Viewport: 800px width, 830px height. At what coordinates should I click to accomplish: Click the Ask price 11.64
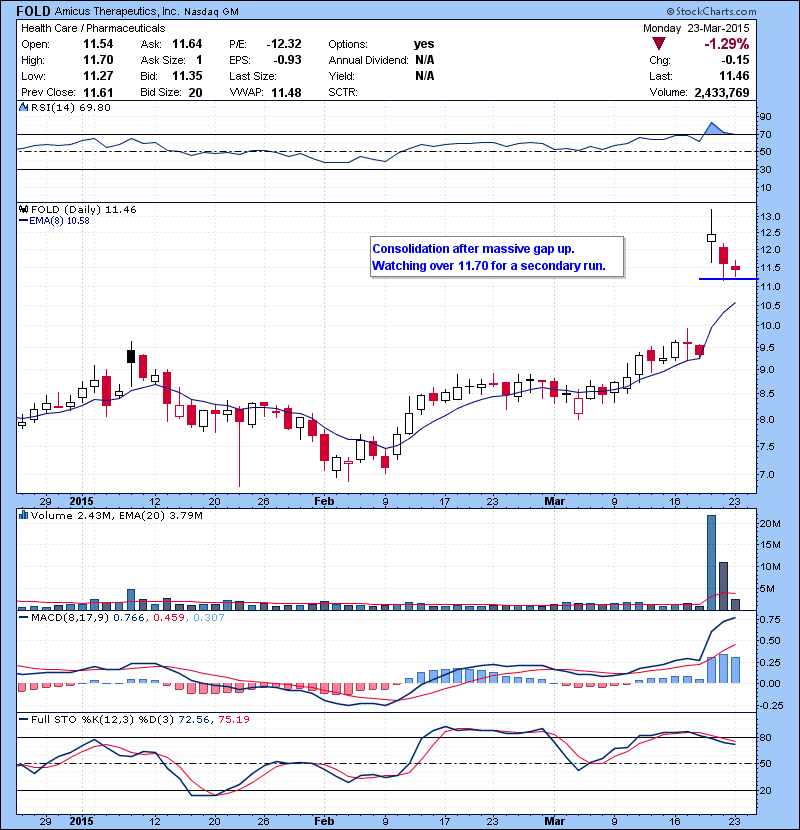tap(187, 44)
